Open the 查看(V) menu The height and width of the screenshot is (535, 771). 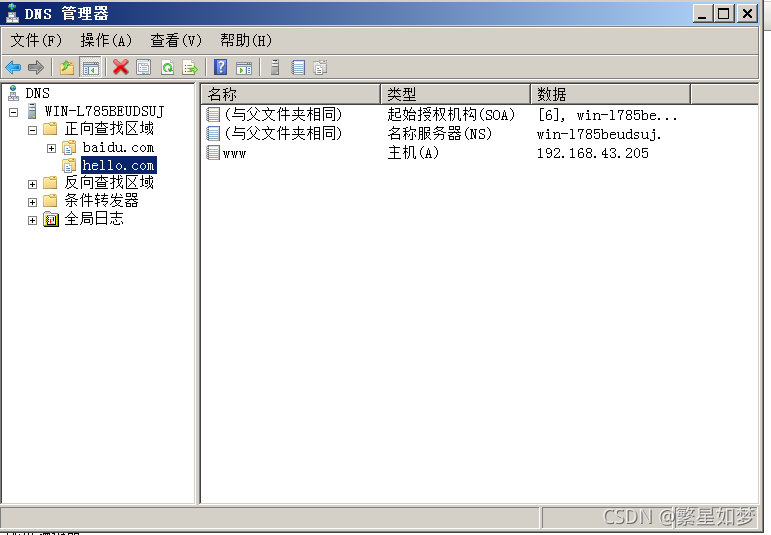[x=176, y=40]
